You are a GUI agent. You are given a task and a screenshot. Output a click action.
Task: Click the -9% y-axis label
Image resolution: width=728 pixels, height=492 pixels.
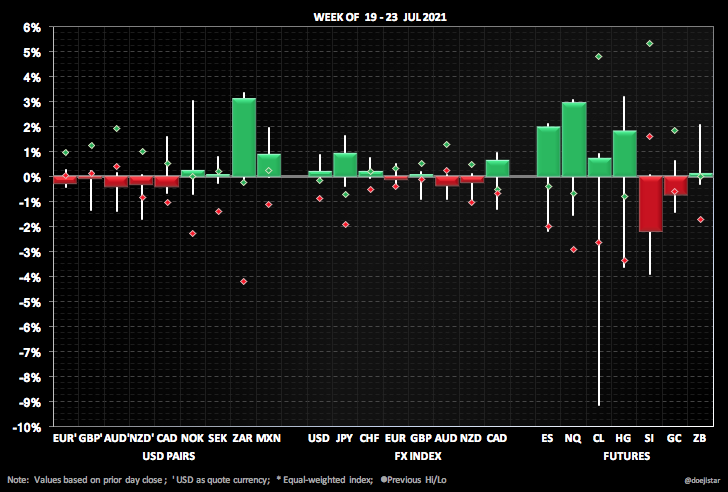click(x=31, y=402)
